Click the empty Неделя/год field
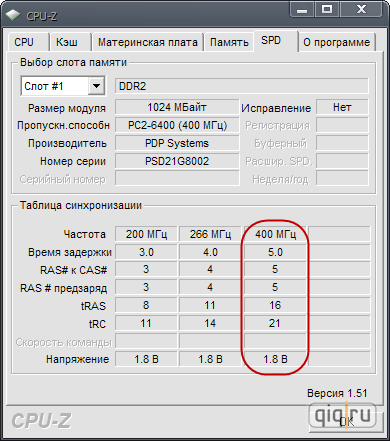The width and height of the screenshot is (390, 441). [342, 178]
